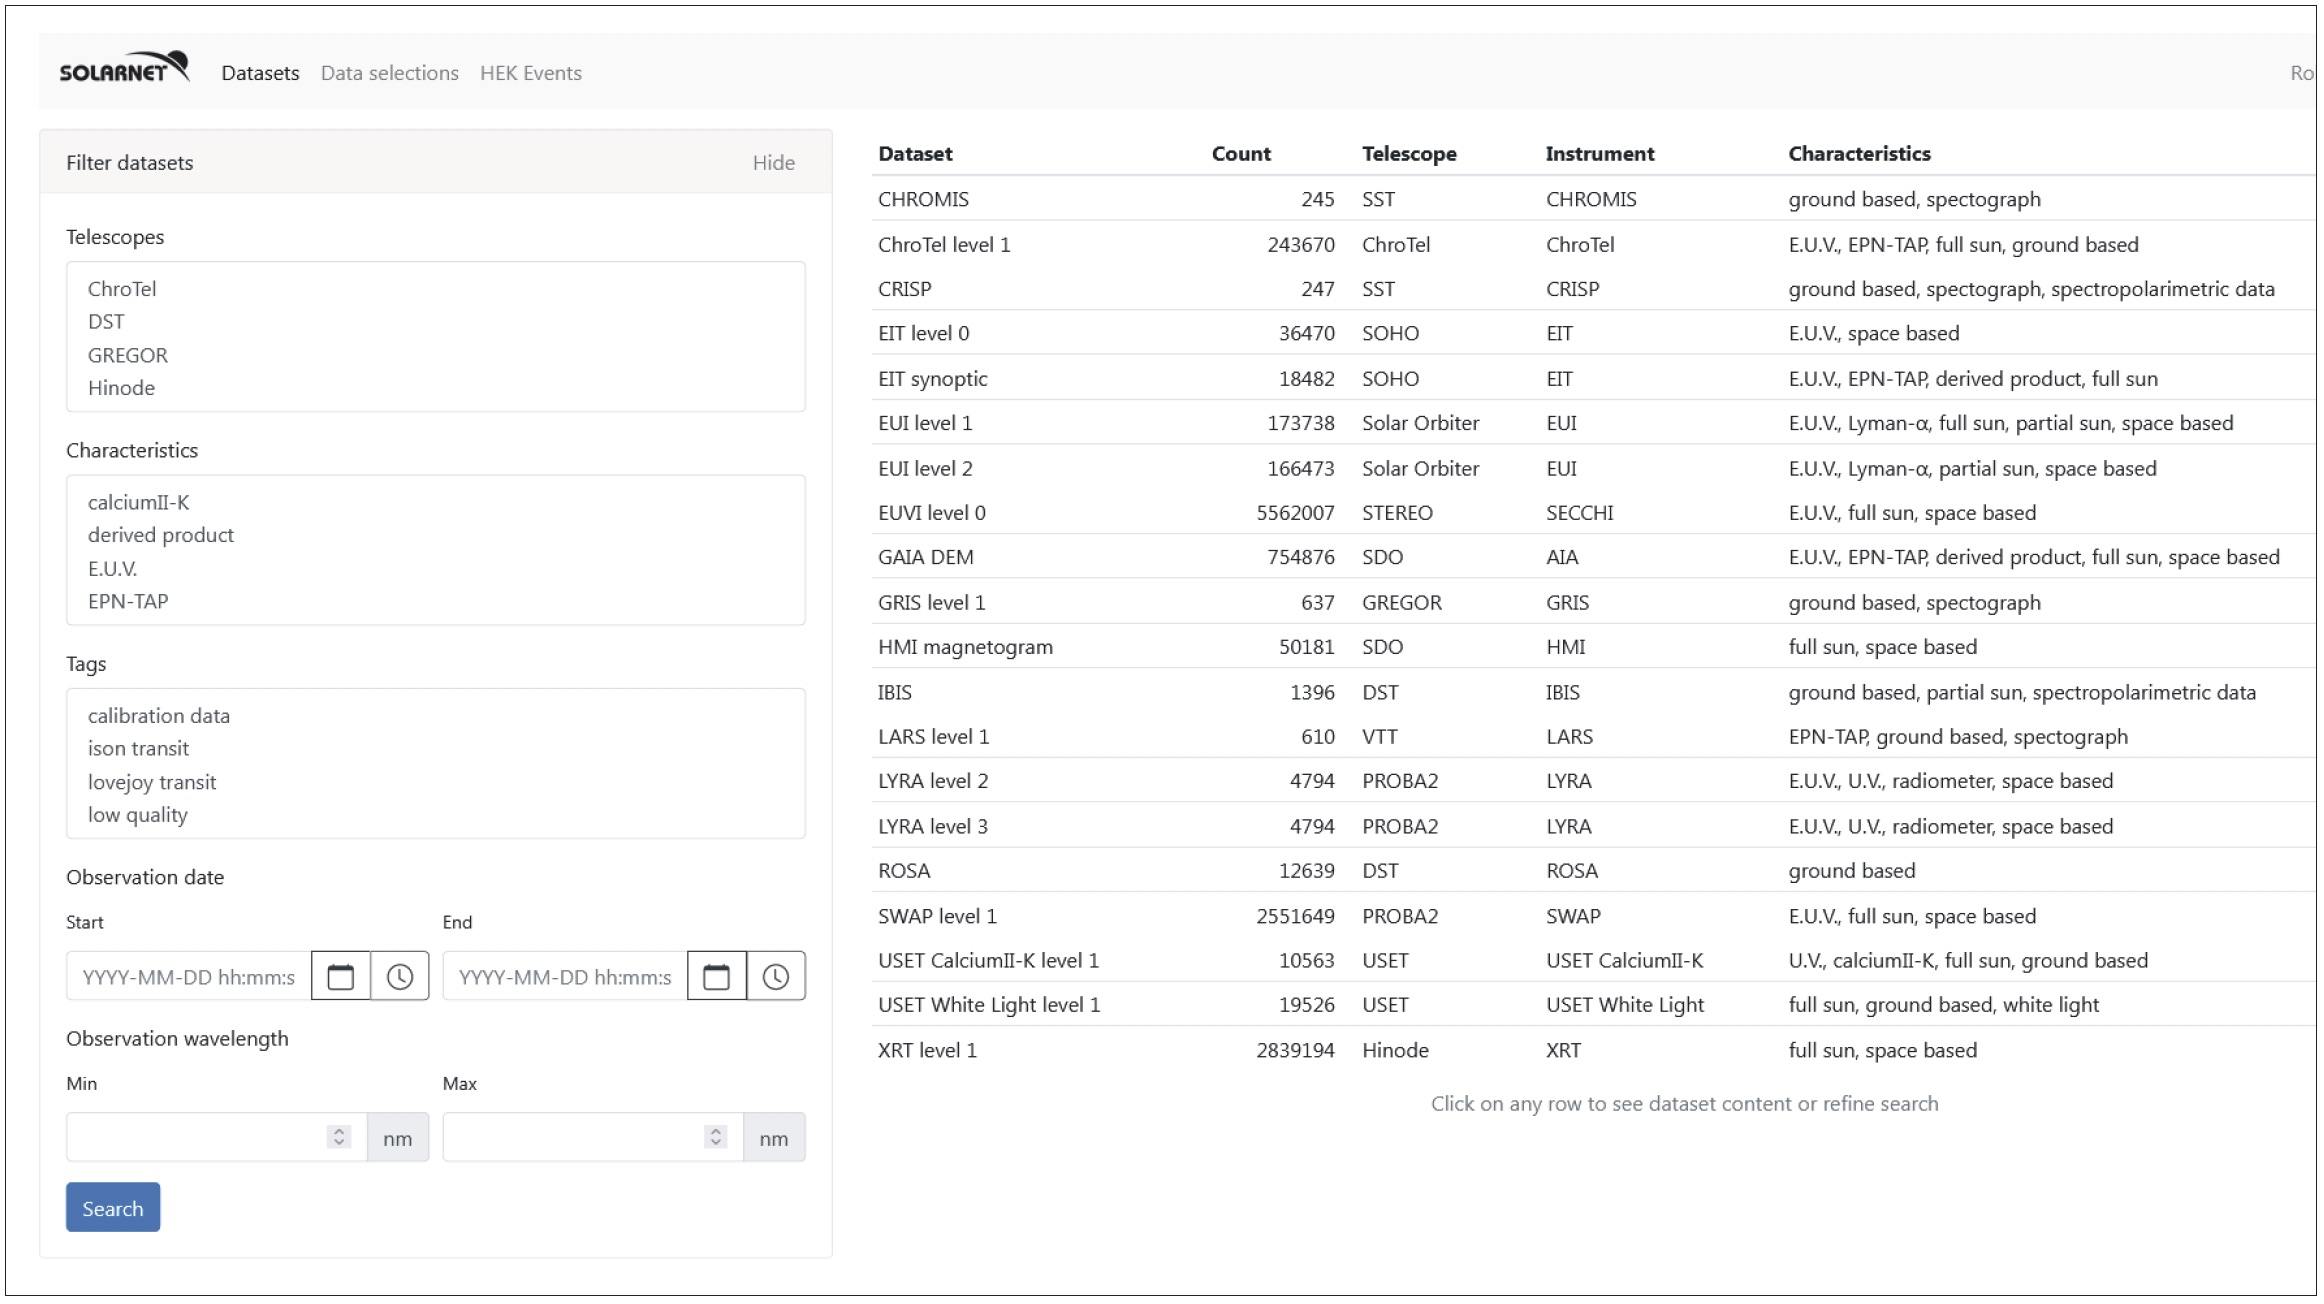Open the End time clock picker
The width and height of the screenshot is (2324, 1304).
pyautogui.click(x=775, y=976)
